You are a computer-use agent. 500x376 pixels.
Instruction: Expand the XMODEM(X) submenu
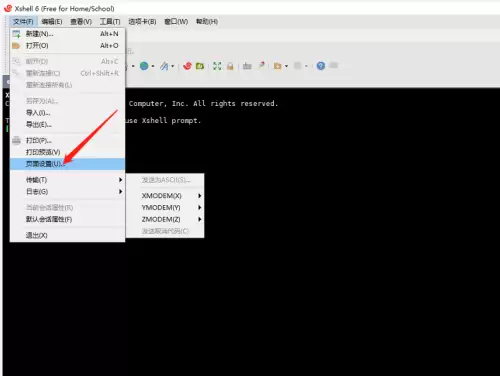click(165, 196)
